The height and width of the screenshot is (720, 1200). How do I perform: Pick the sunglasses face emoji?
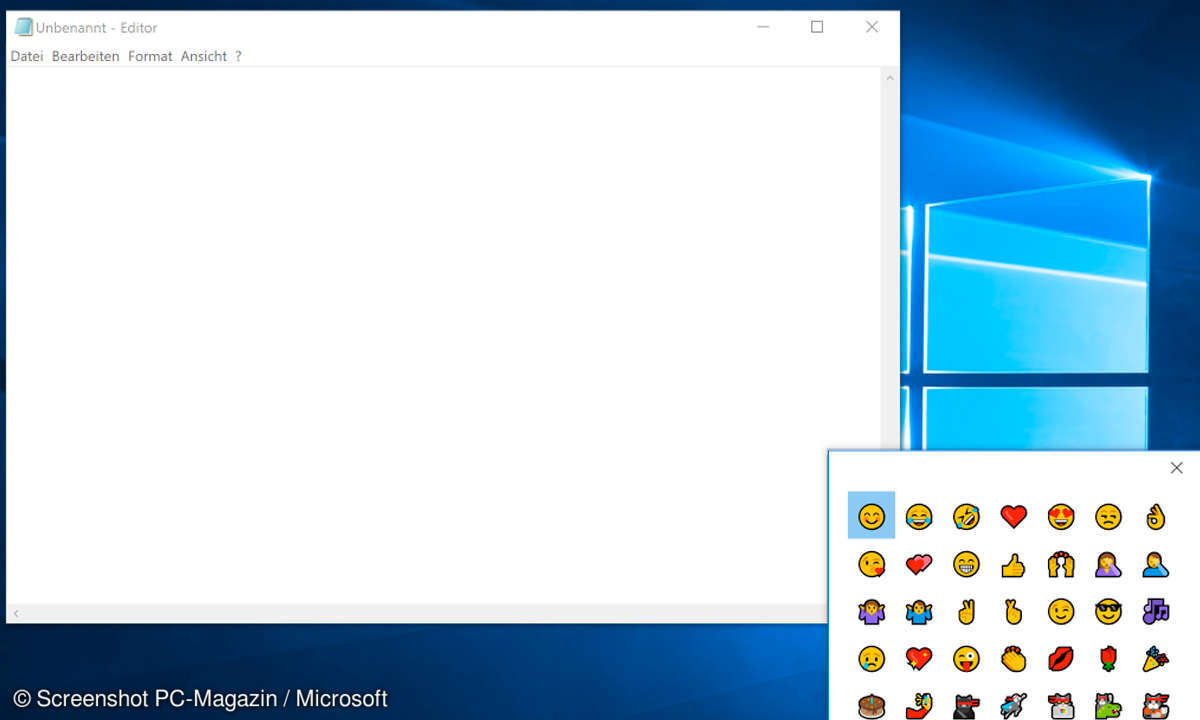tap(1108, 611)
